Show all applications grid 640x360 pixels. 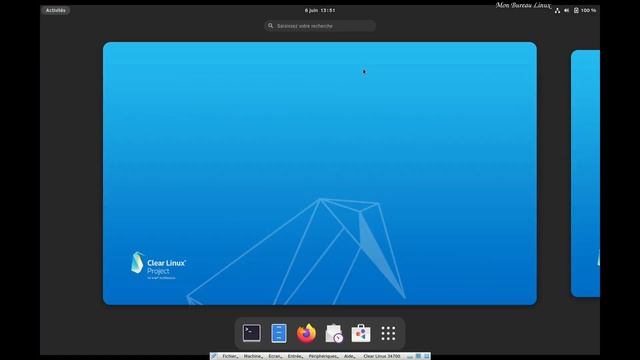pos(388,333)
